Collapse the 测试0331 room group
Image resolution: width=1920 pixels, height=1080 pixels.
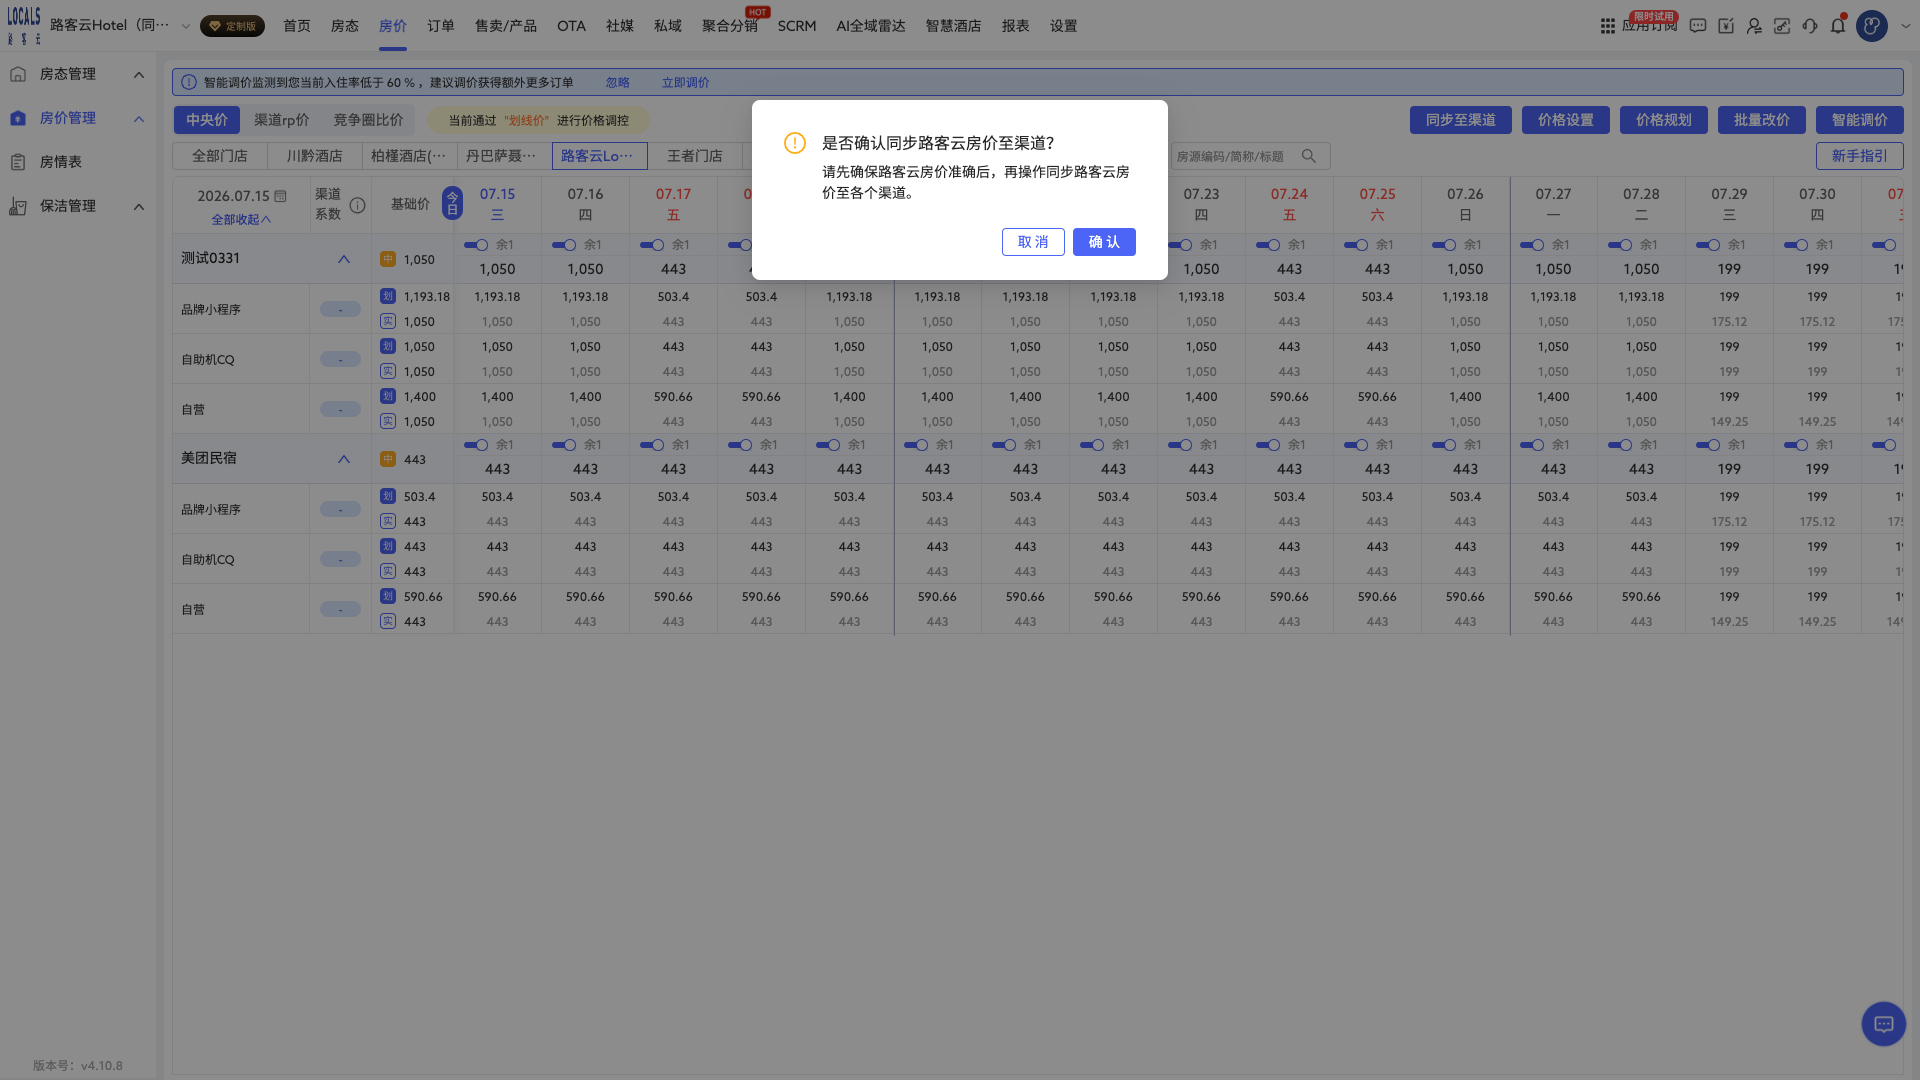pos(344,259)
